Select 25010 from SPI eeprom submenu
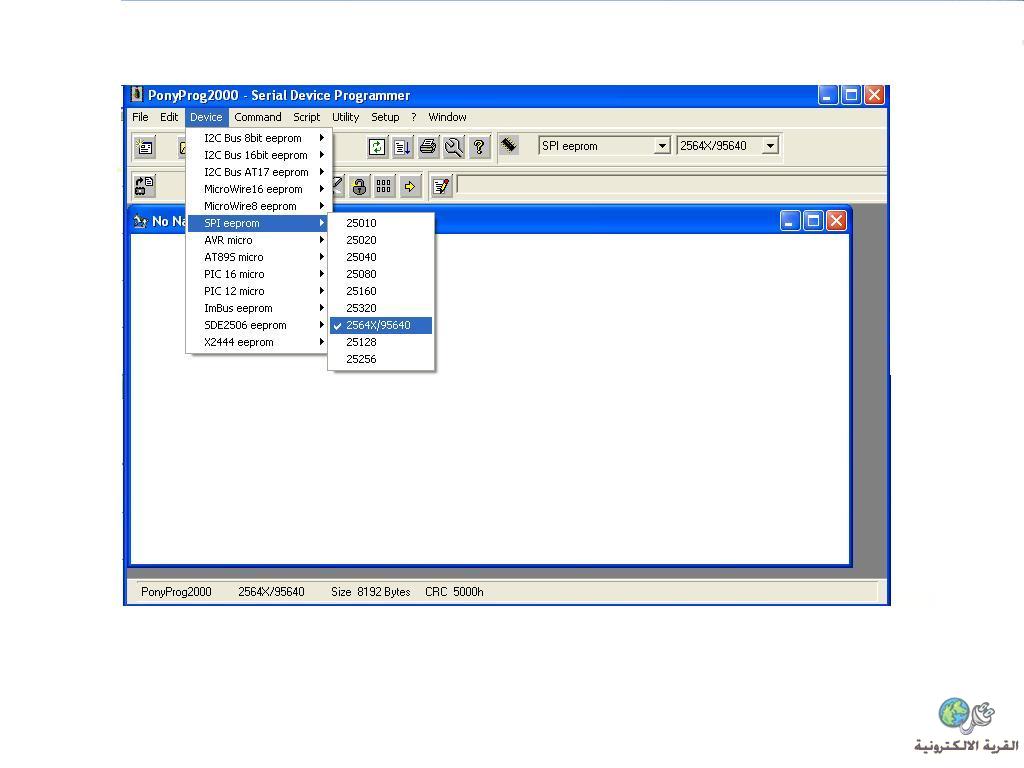This screenshot has width=1024, height=768. coord(381,223)
